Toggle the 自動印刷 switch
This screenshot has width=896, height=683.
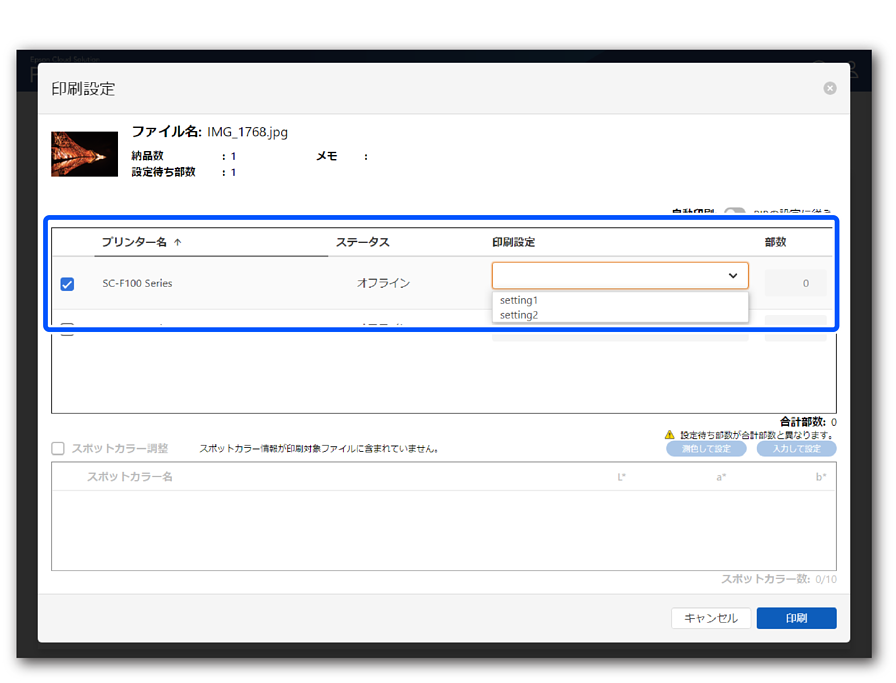(735, 213)
